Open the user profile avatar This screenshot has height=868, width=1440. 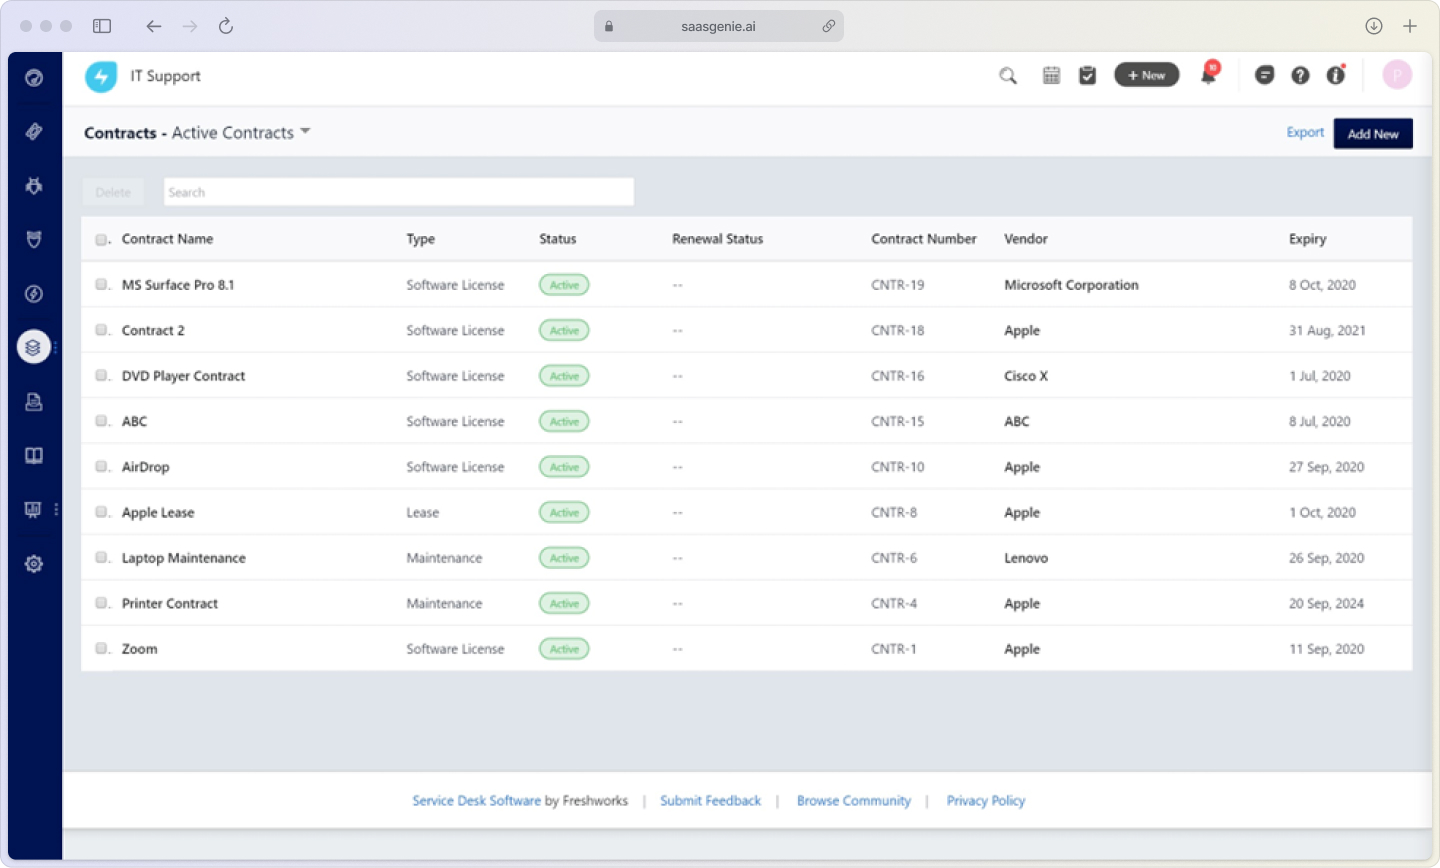[x=1397, y=75]
